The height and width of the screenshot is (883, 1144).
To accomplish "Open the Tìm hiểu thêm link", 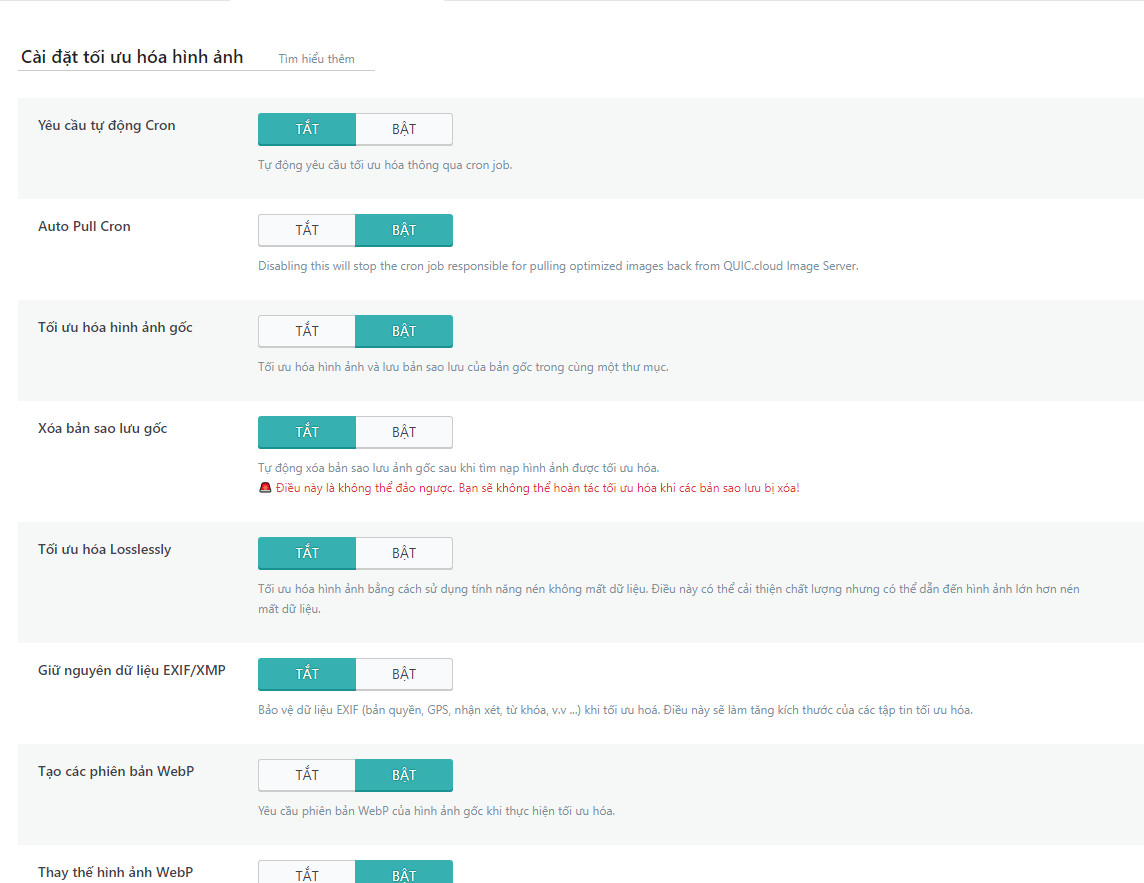I will coord(316,59).
